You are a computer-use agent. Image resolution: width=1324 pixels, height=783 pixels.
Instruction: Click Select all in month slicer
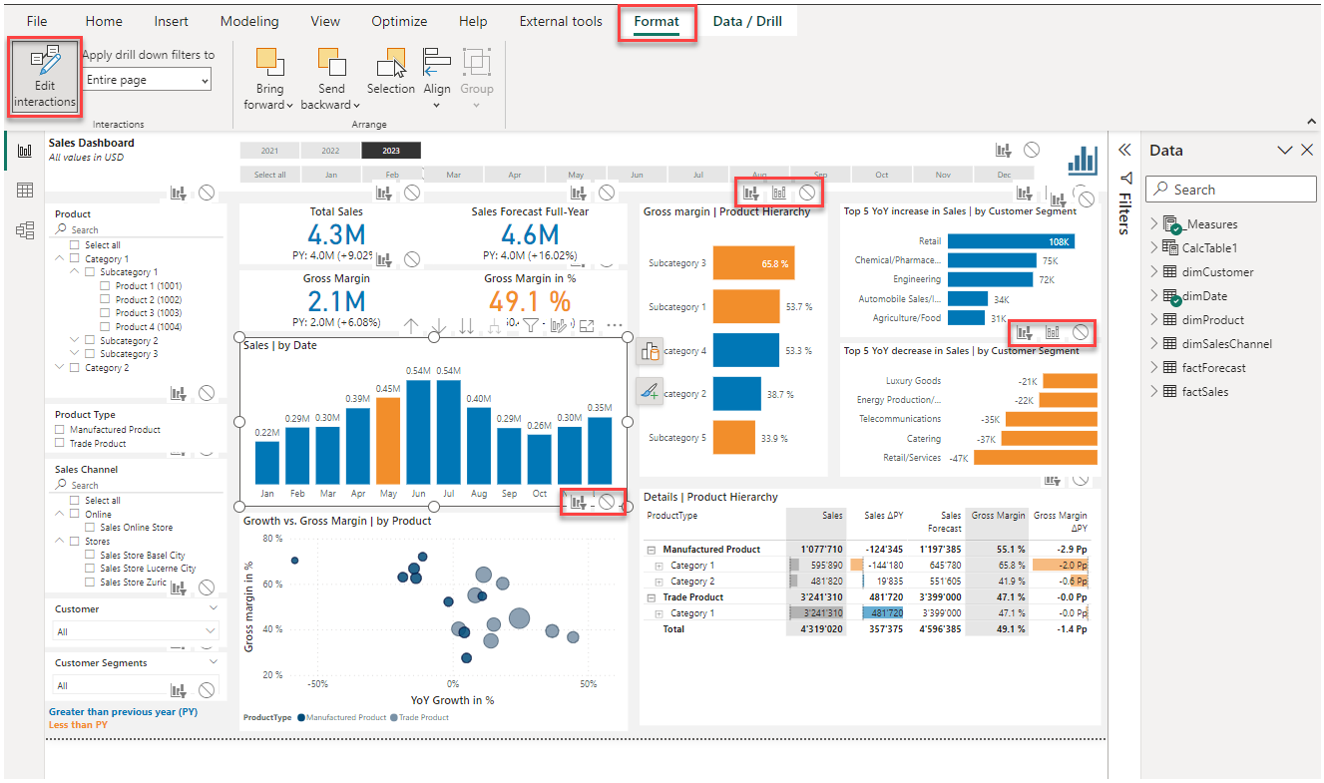[x=270, y=175]
